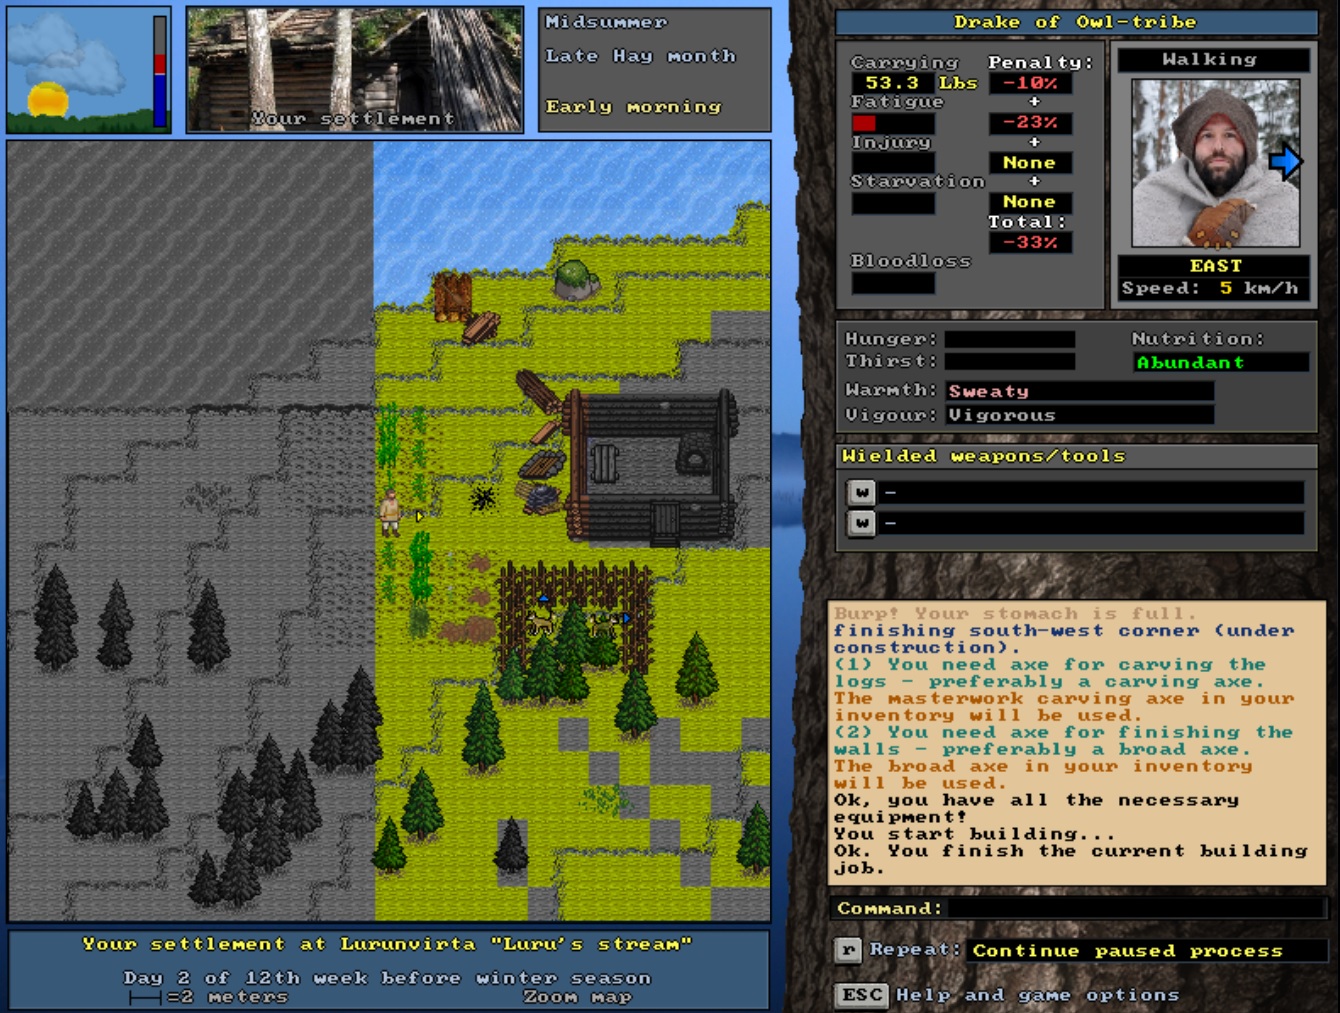Viewport: 1340px width, 1013px height.
Task: Click the temperature gauge beside the weather icon
Action: pos(160,71)
